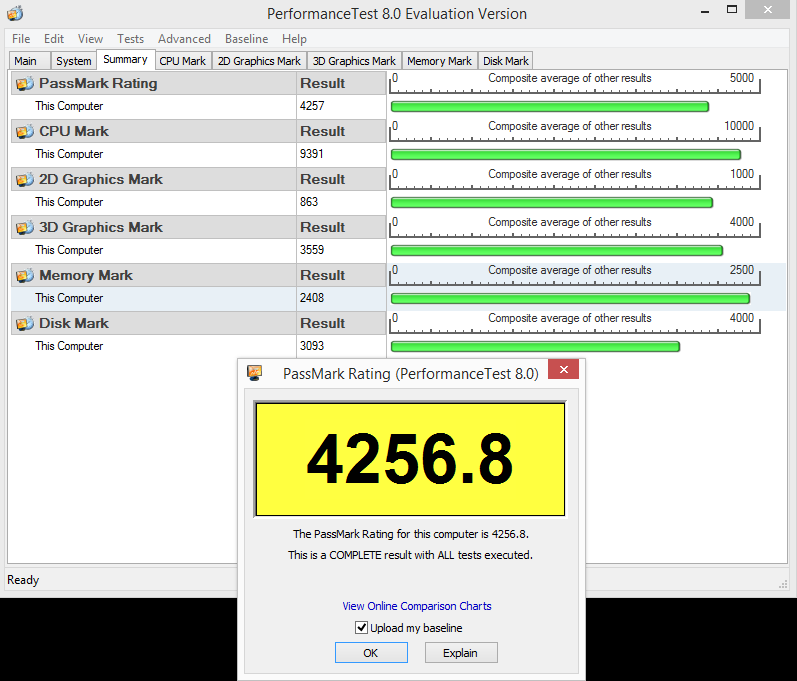797x681 pixels.
Task: Click the dialog's COMPLETE result message
Action: pyautogui.click(x=410, y=555)
